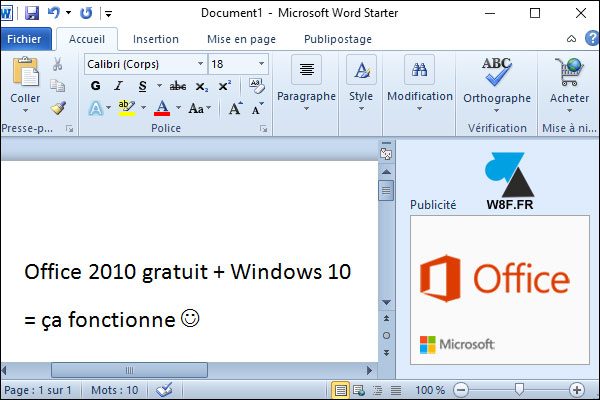
Task: Click the Acheter shopping cart button
Action: 569,86
